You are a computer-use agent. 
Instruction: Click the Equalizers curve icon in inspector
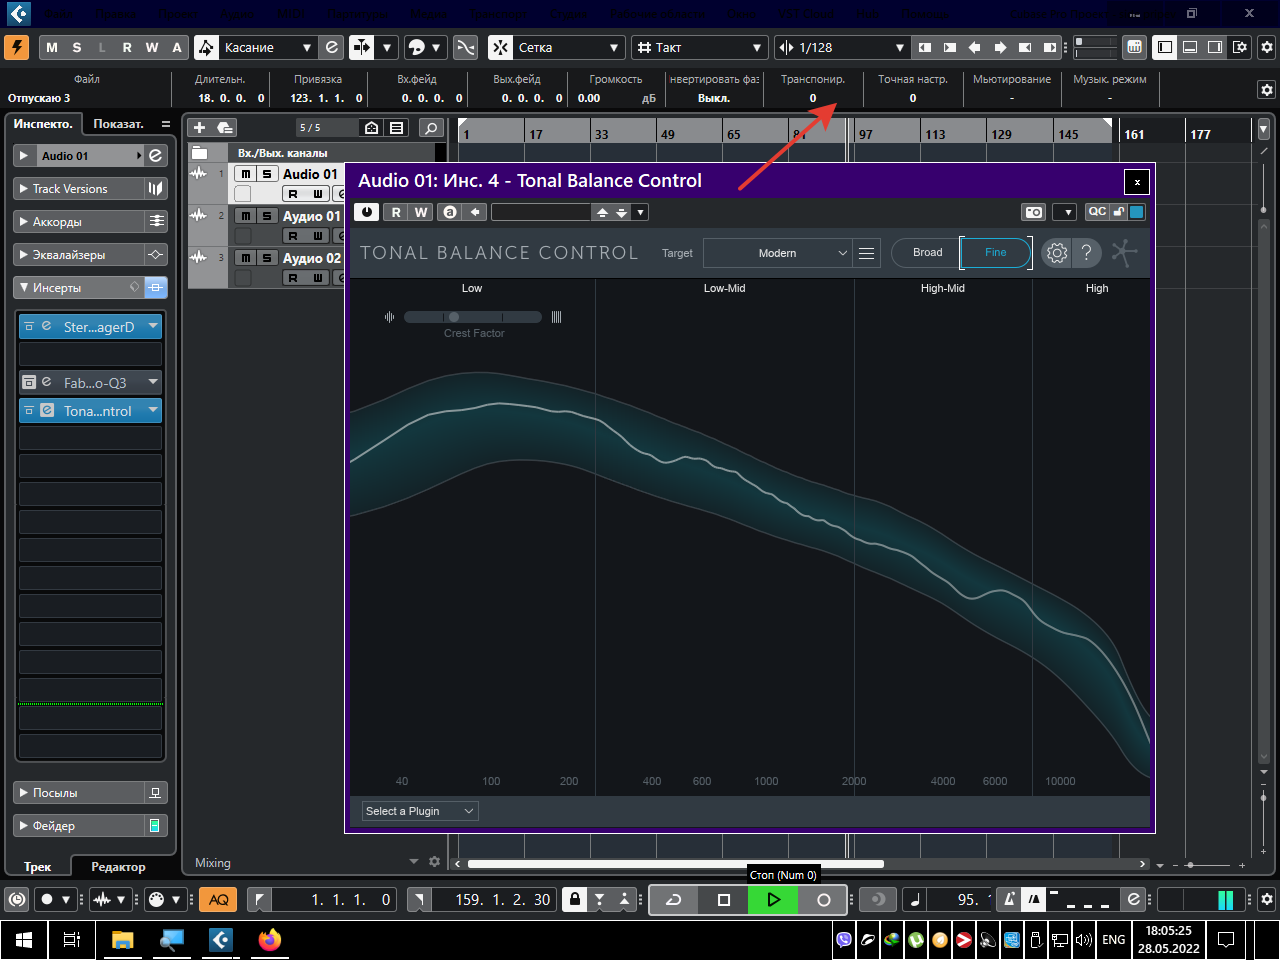pyautogui.click(x=156, y=254)
